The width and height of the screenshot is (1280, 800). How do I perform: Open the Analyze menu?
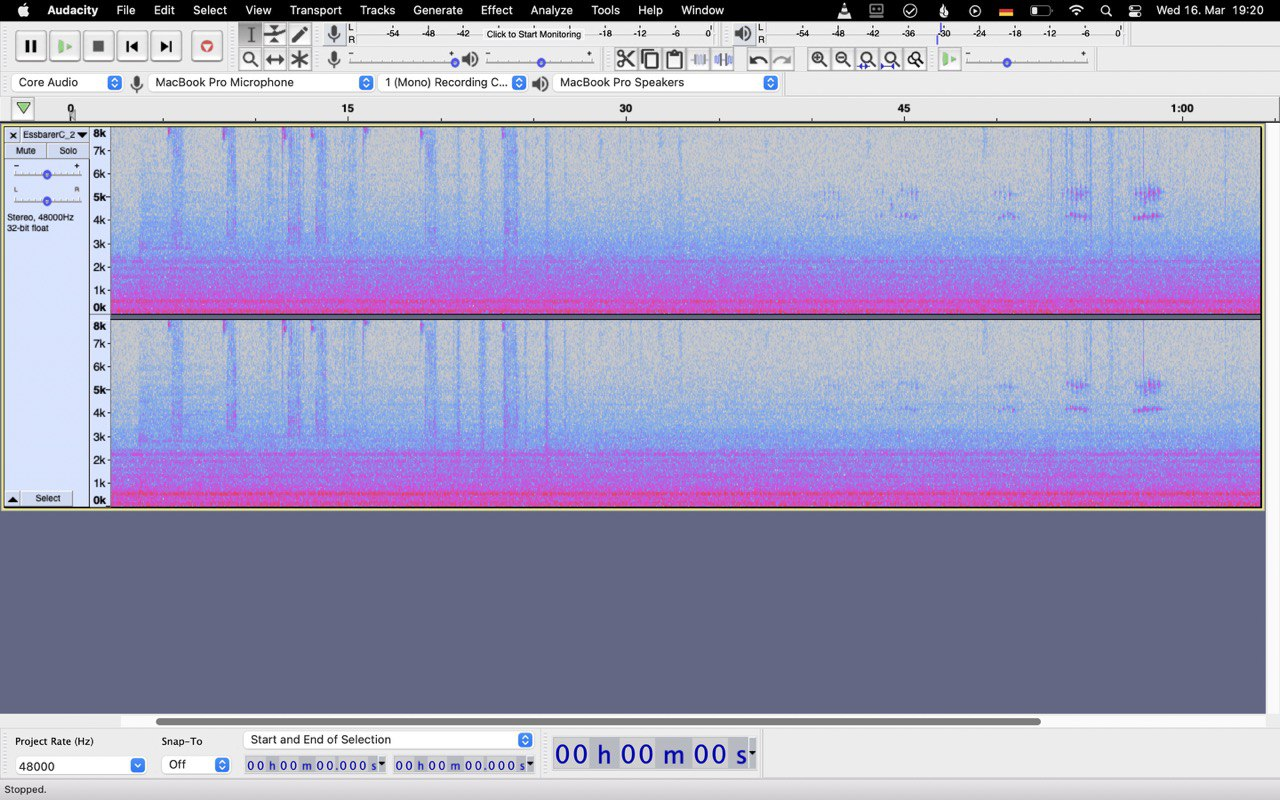(551, 10)
